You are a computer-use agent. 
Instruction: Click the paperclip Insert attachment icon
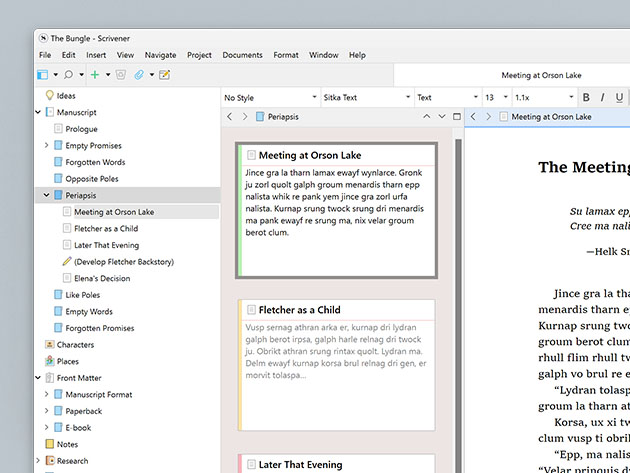pos(139,75)
